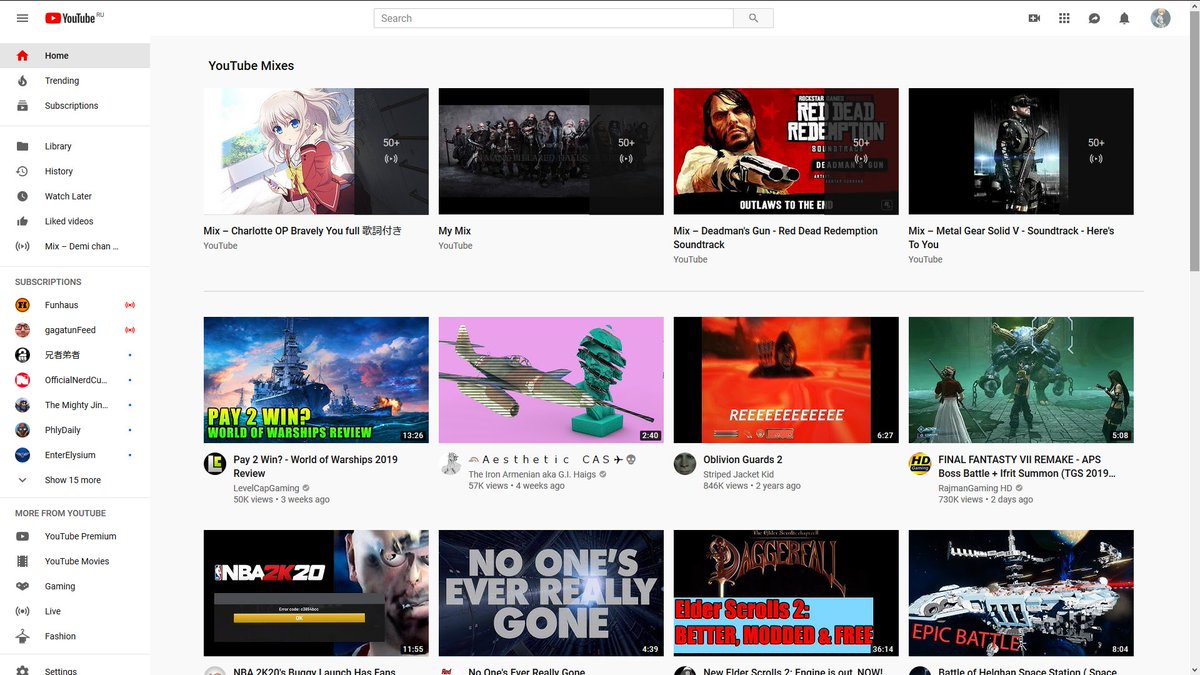The image size is (1200, 675).
Task: Open The Mighty Jin... subscription
Action: [75, 405]
